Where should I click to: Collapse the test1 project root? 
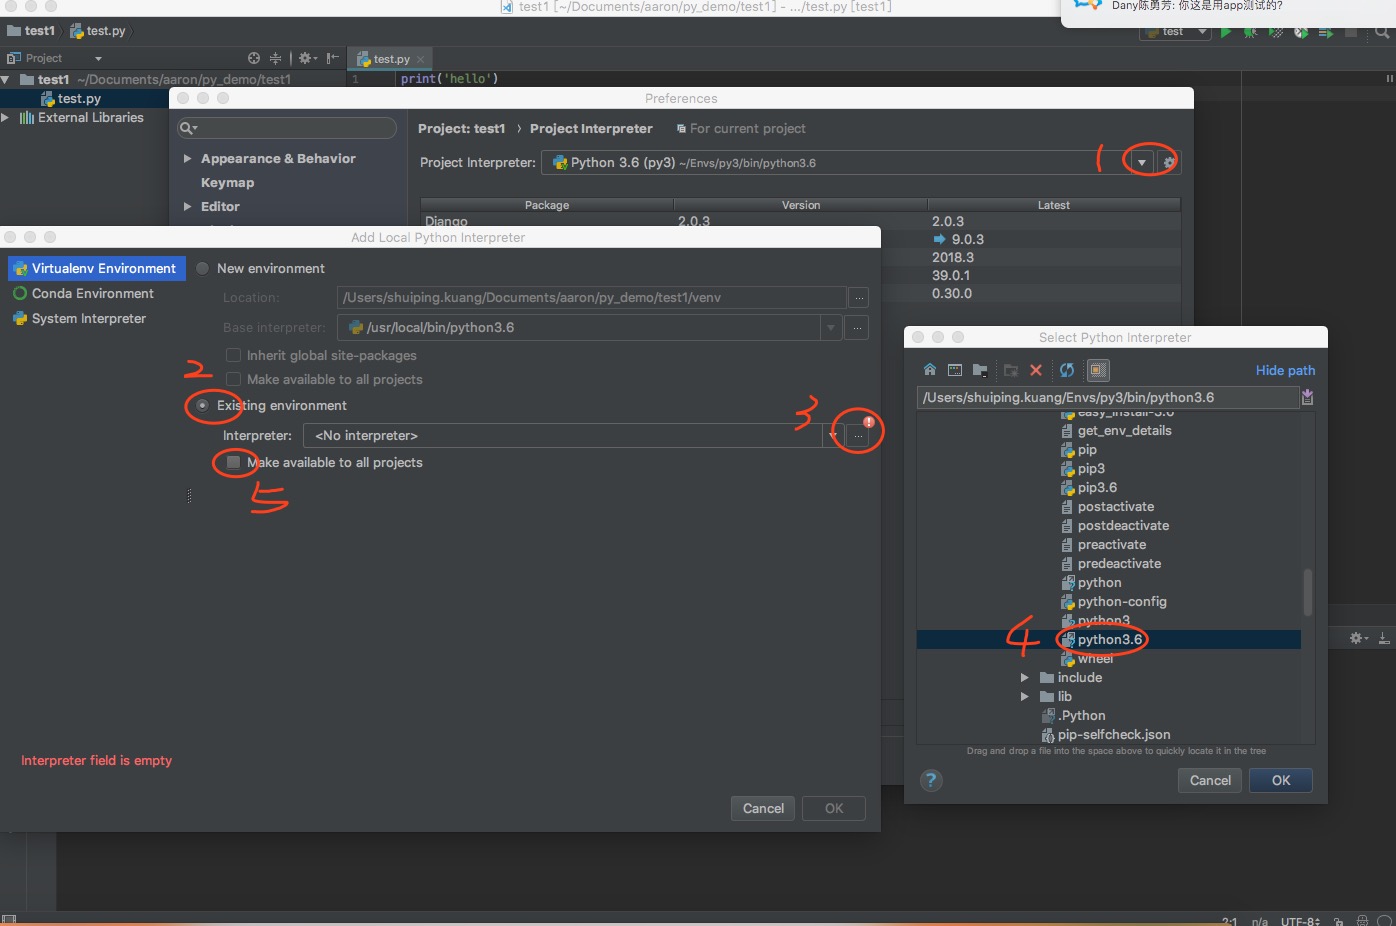(6, 79)
